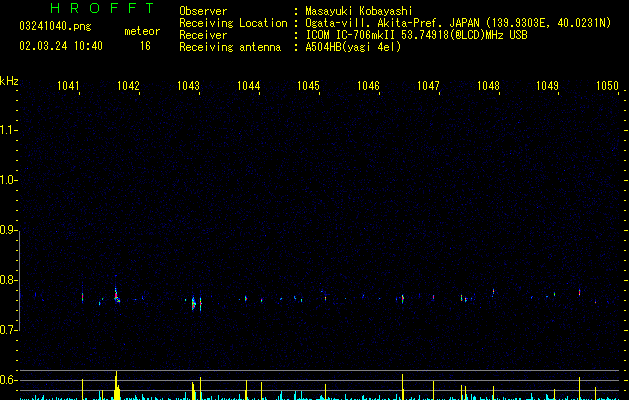Click the 1042 time axis marker
629x400 pixels.
128,85
